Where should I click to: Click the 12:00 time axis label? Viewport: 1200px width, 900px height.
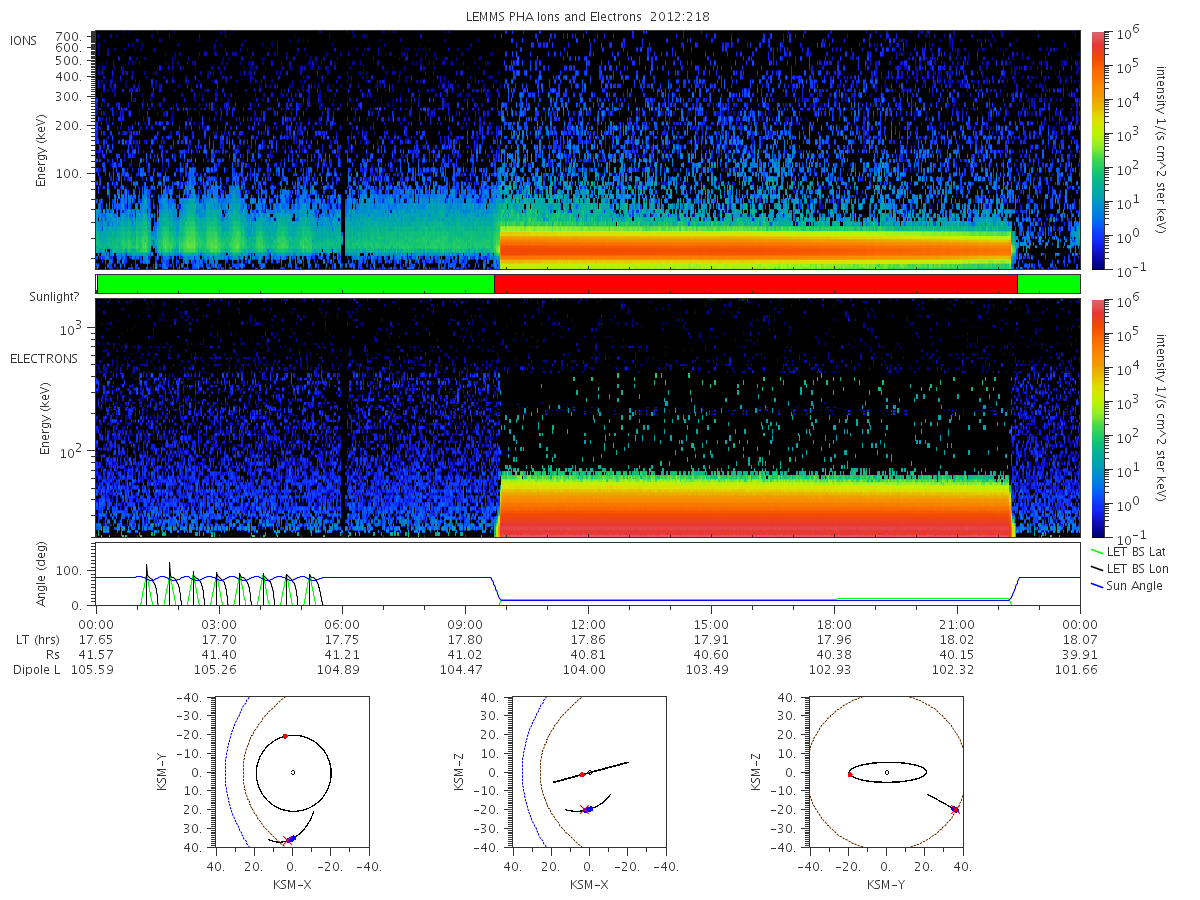coord(588,622)
